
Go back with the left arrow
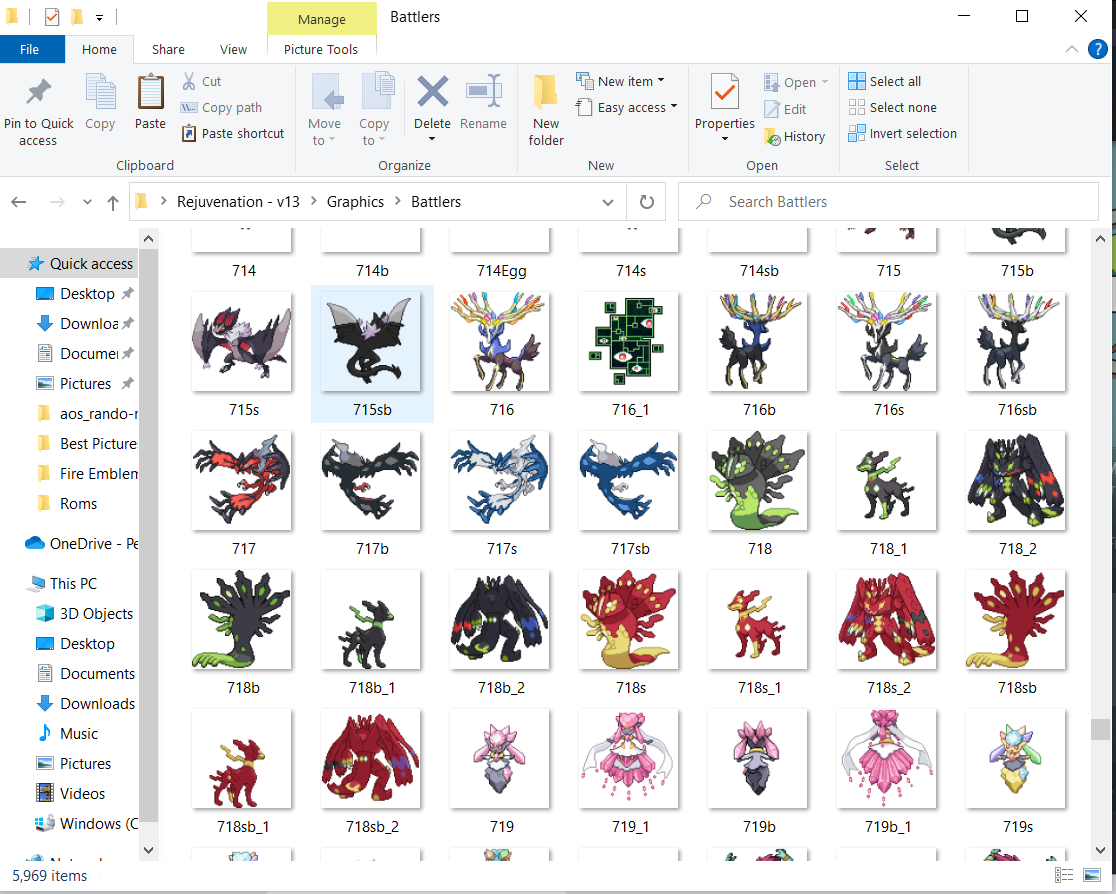[x=19, y=202]
